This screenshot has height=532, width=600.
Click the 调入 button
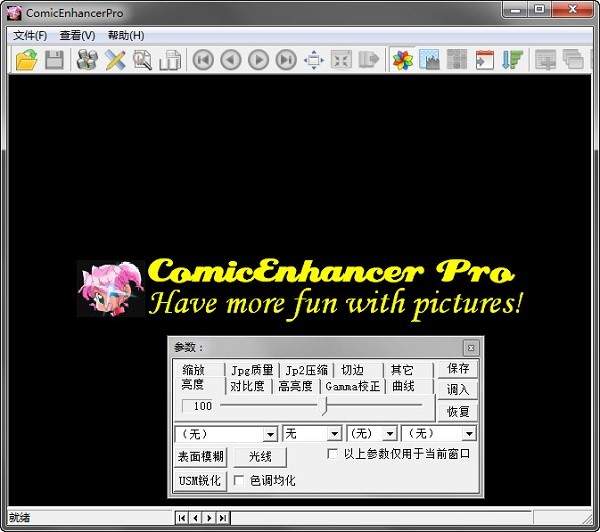click(x=458, y=390)
